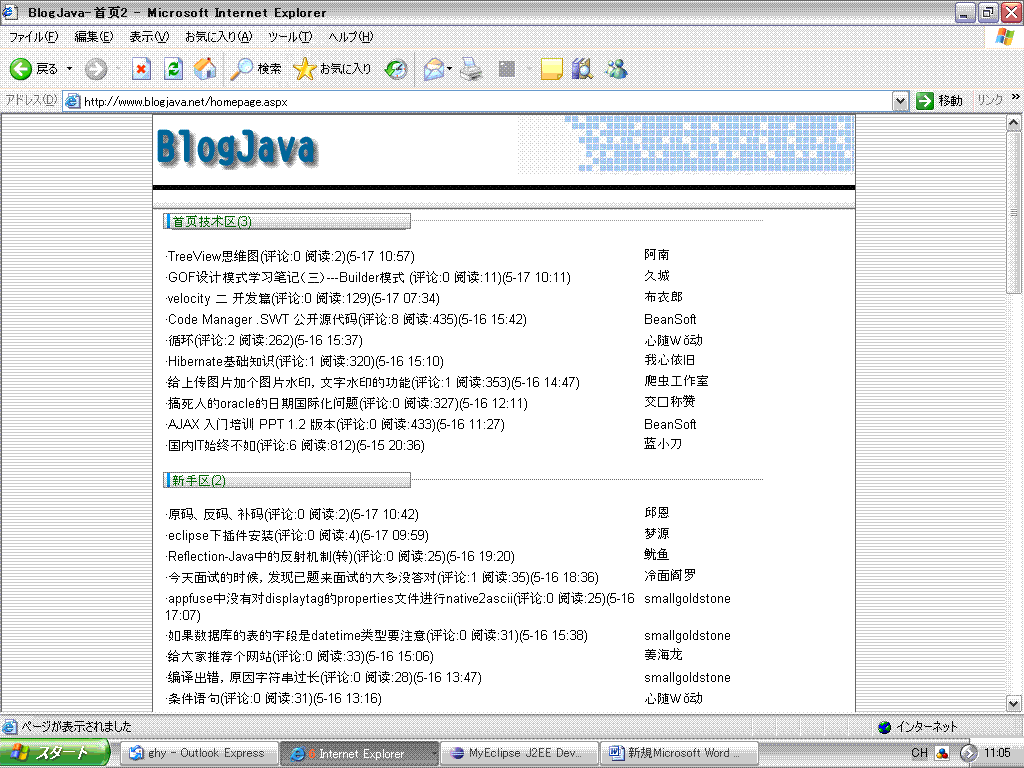Click the yellow note Discuss icon

click(552, 69)
